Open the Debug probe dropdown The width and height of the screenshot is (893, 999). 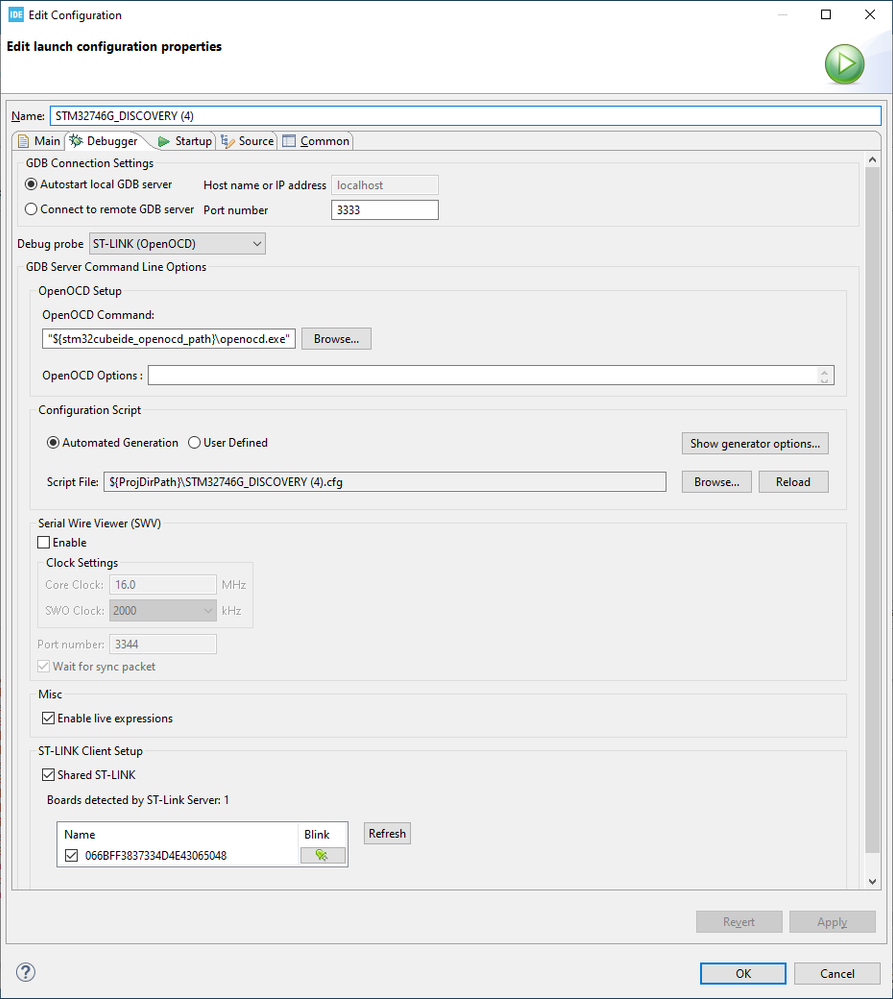coord(177,243)
